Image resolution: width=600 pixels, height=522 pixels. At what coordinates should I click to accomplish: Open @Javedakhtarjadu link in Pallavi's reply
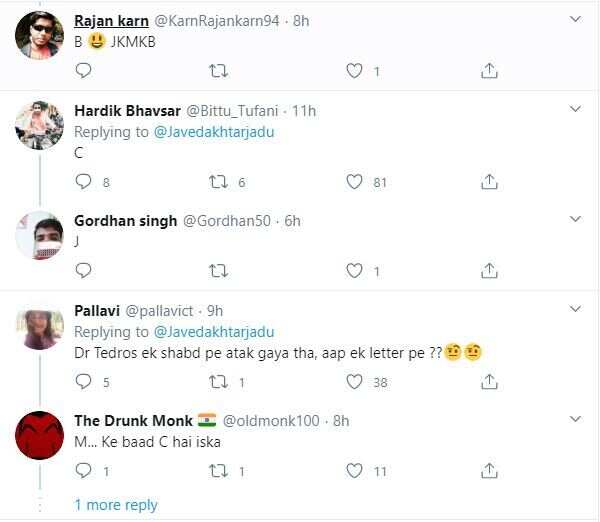[x=214, y=331]
